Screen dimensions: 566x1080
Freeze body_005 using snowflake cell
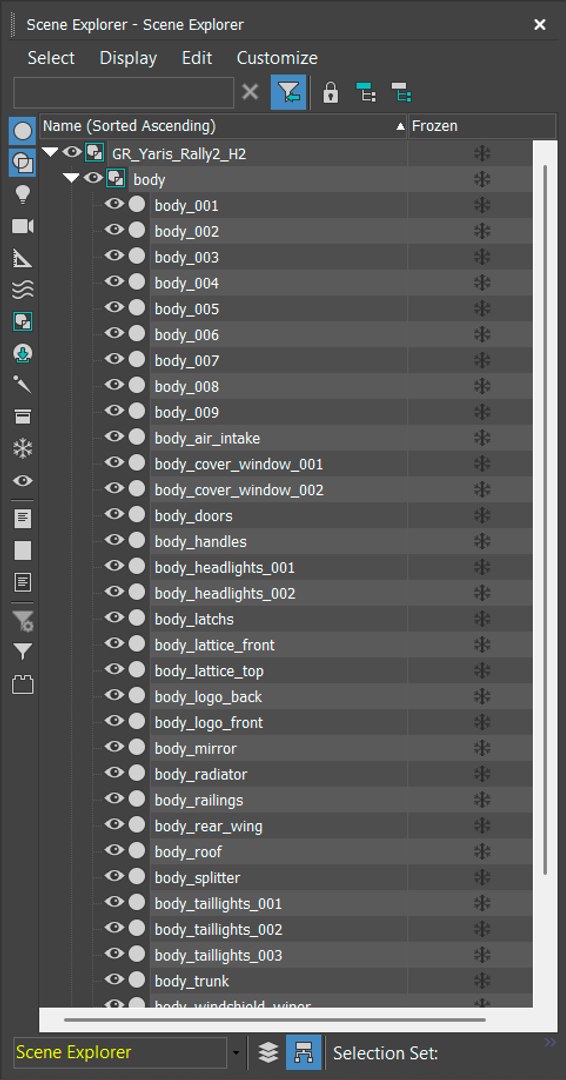point(482,309)
